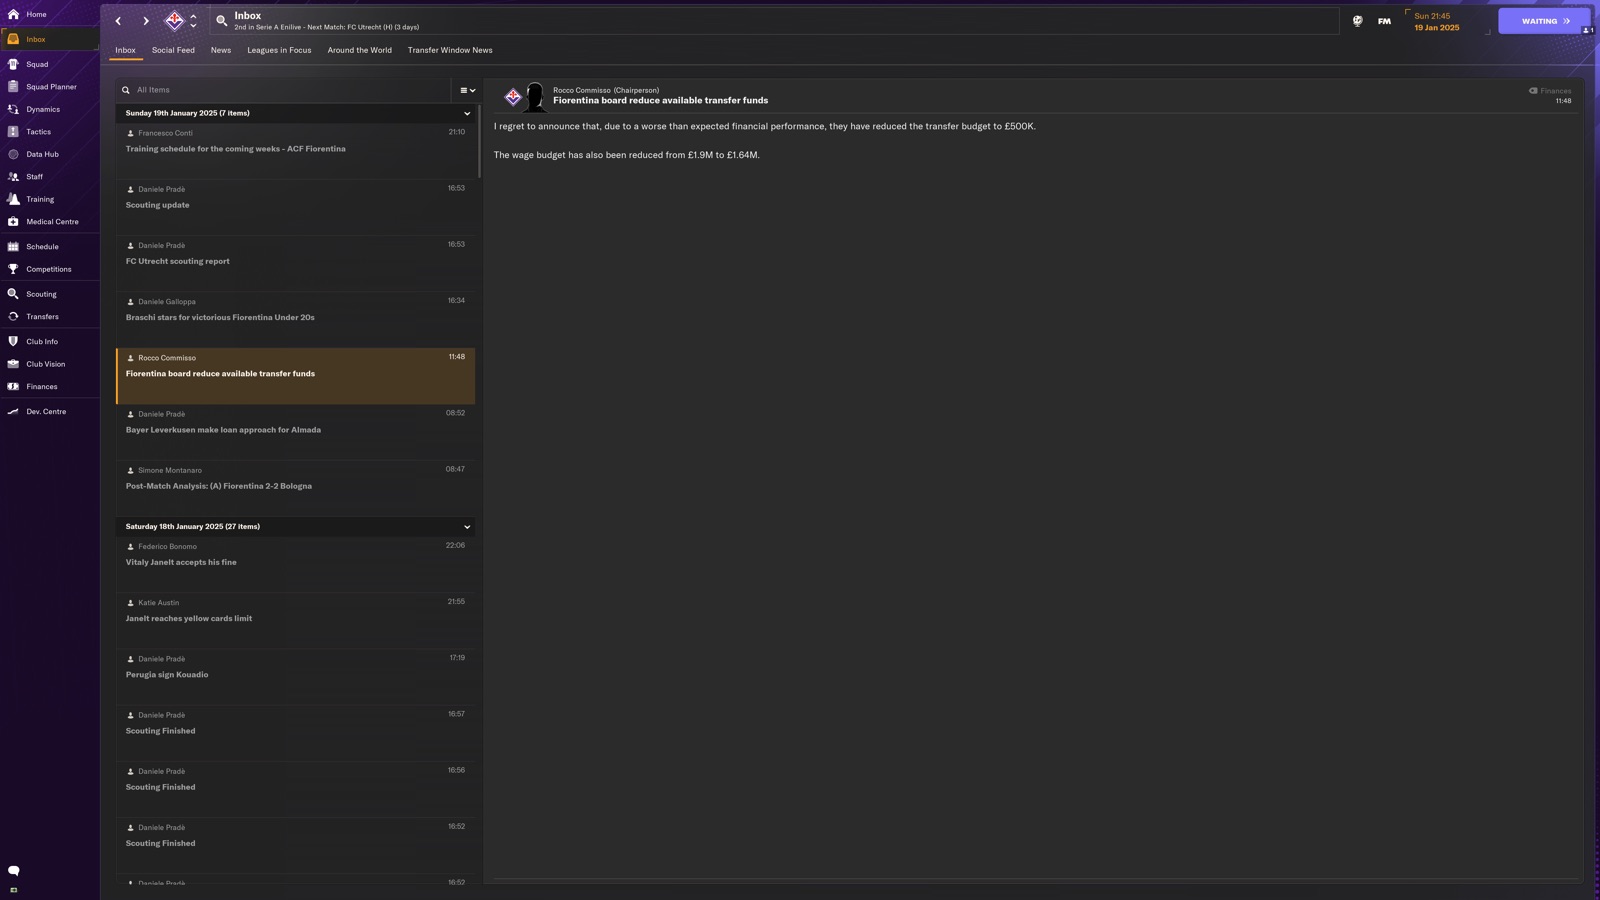Open Vitaly Janelt accepts his fine message
Image resolution: width=1600 pixels, height=900 pixels.
coord(295,564)
